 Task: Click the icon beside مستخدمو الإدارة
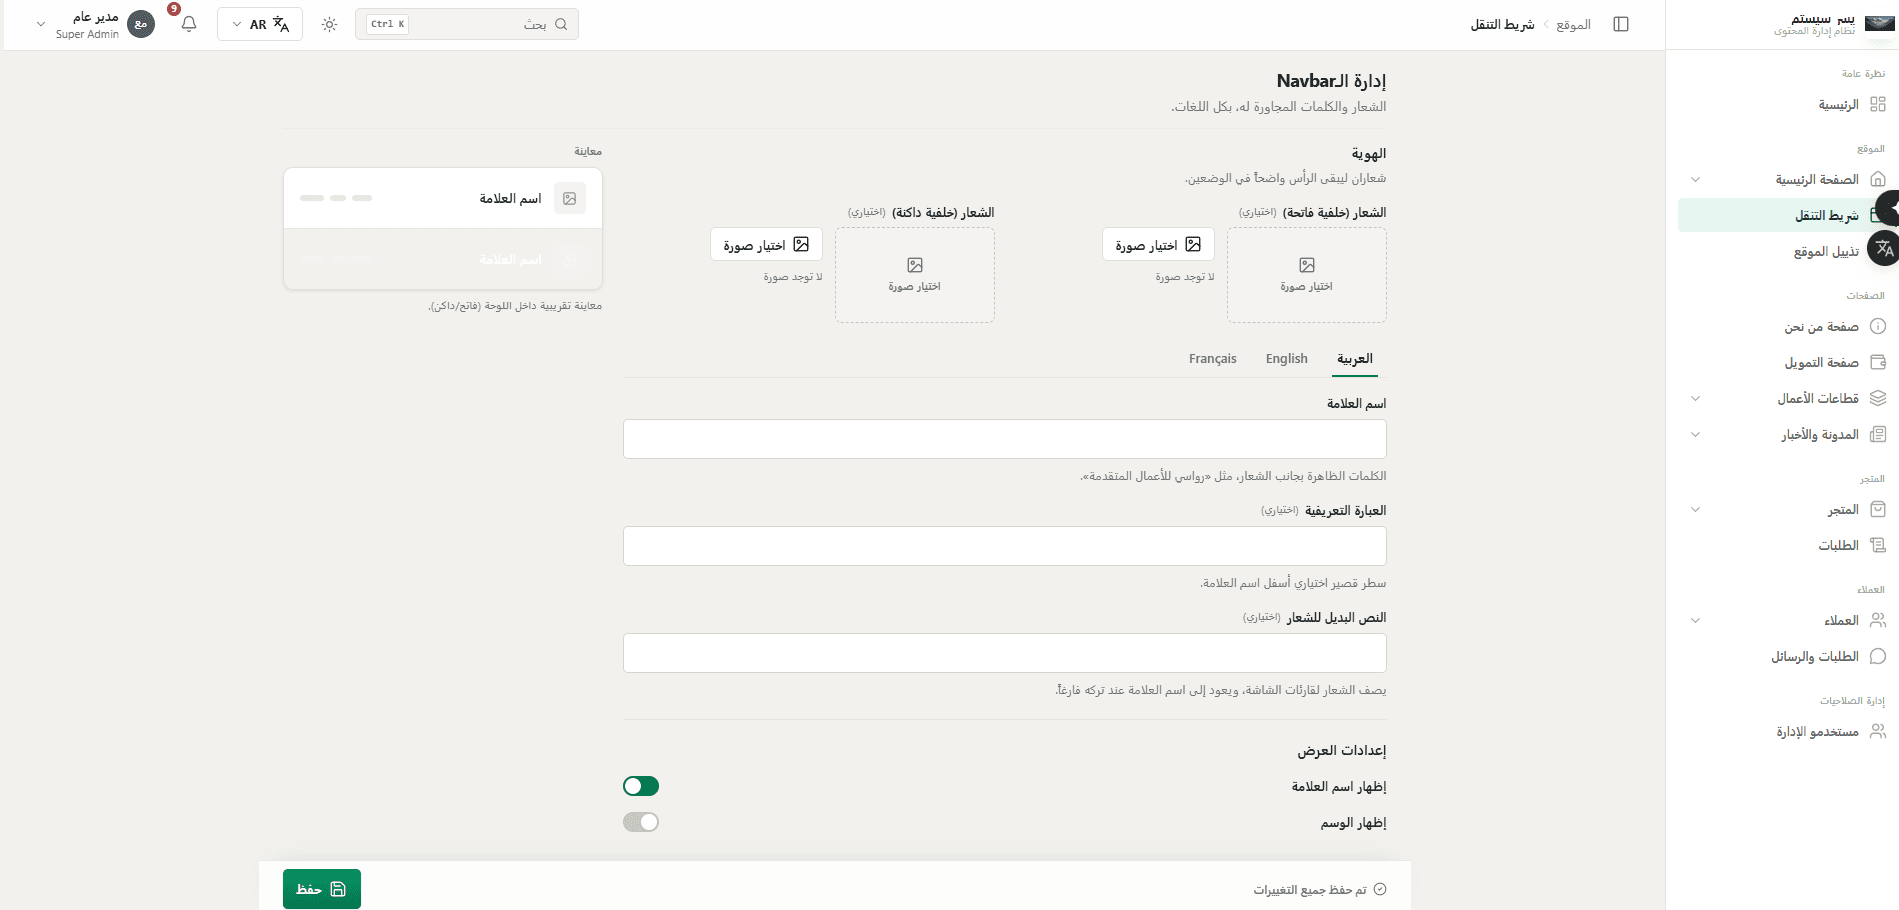click(x=1878, y=731)
